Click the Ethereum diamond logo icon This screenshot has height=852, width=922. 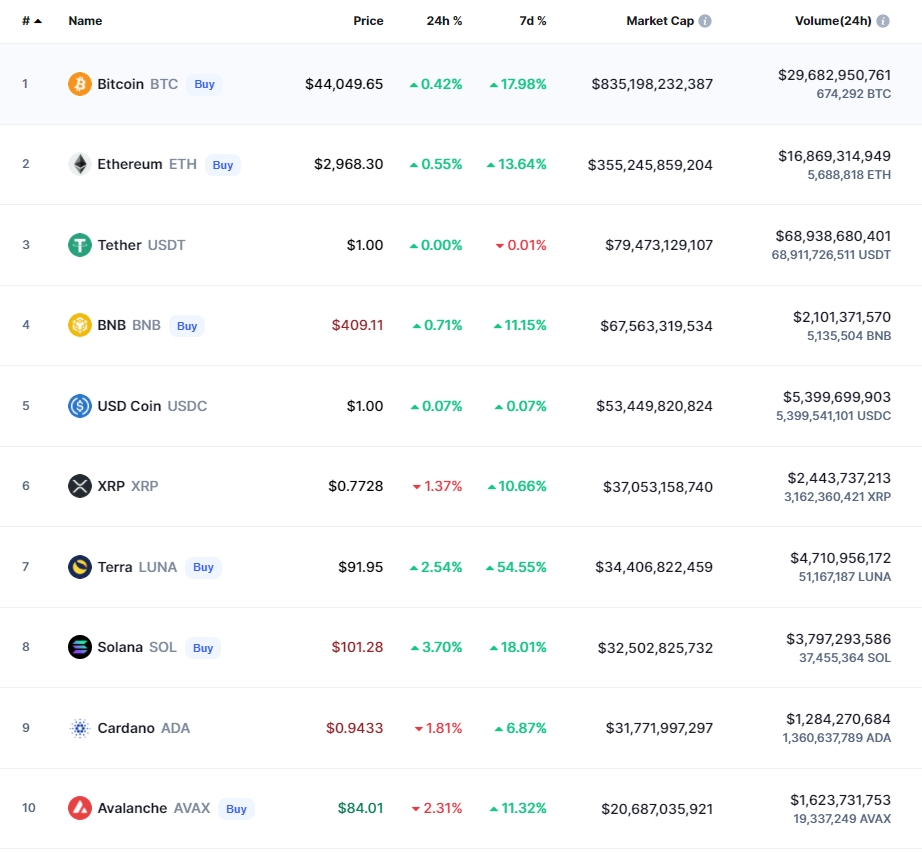(x=80, y=164)
